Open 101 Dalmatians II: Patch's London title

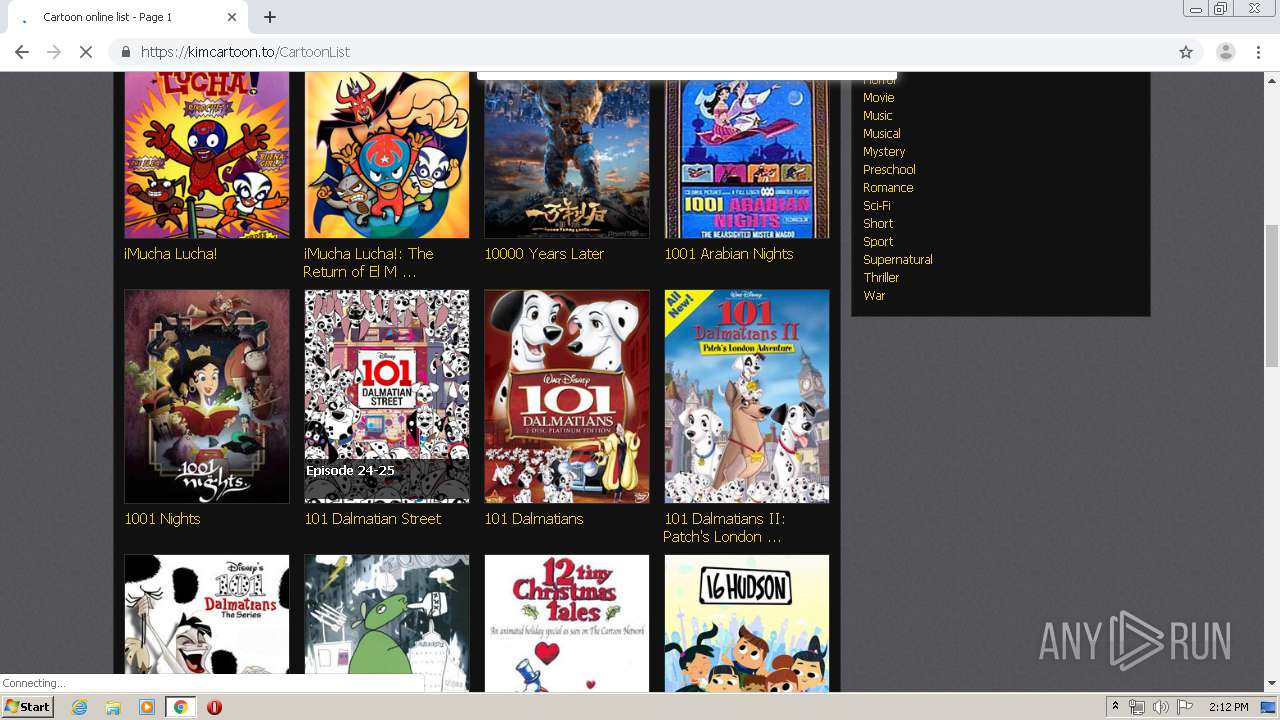pos(724,528)
